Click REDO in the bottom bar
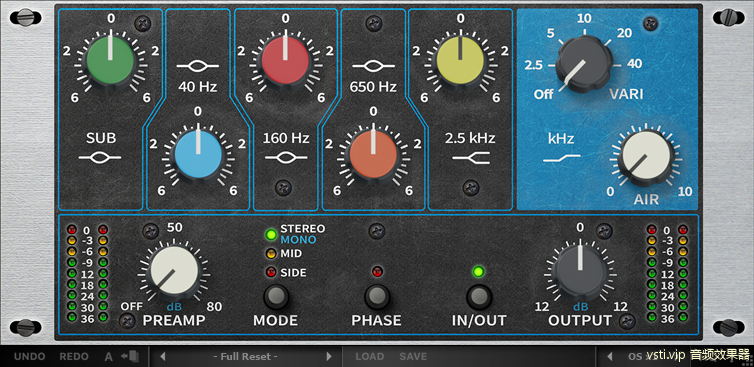Screen dimensions: 754x367 click(74, 357)
